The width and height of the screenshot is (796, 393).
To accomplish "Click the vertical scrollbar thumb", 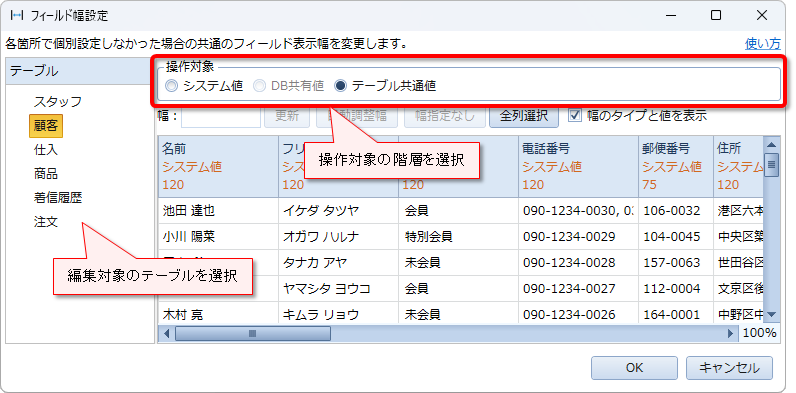I will click(772, 164).
